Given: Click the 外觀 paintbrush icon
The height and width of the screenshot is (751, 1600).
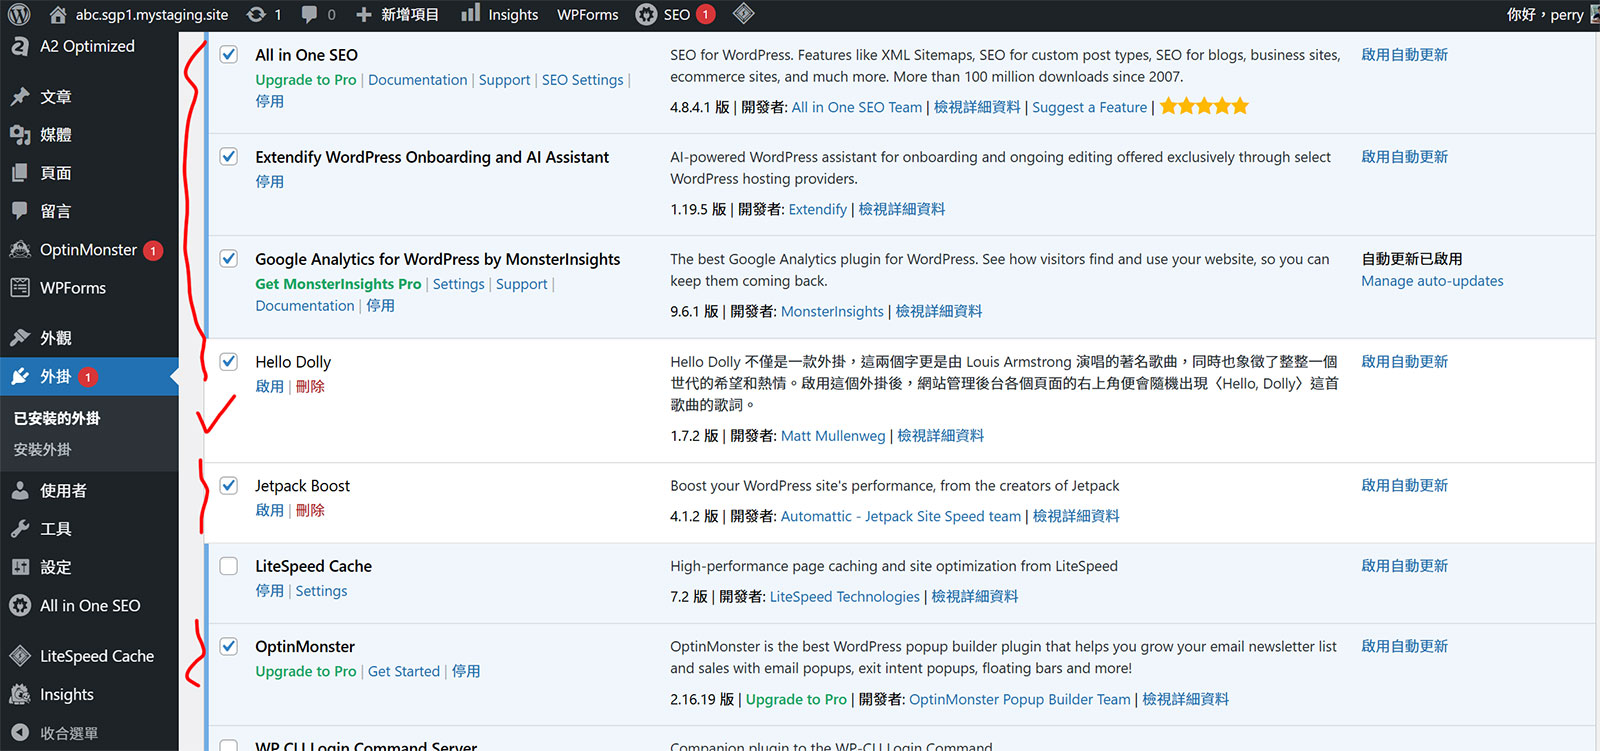Looking at the screenshot, I should [20, 338].
